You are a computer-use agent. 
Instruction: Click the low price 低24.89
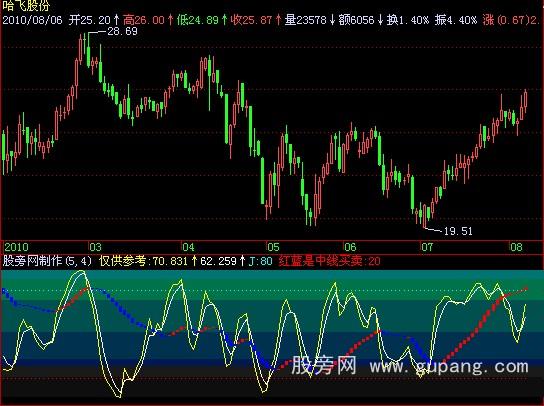197,20
